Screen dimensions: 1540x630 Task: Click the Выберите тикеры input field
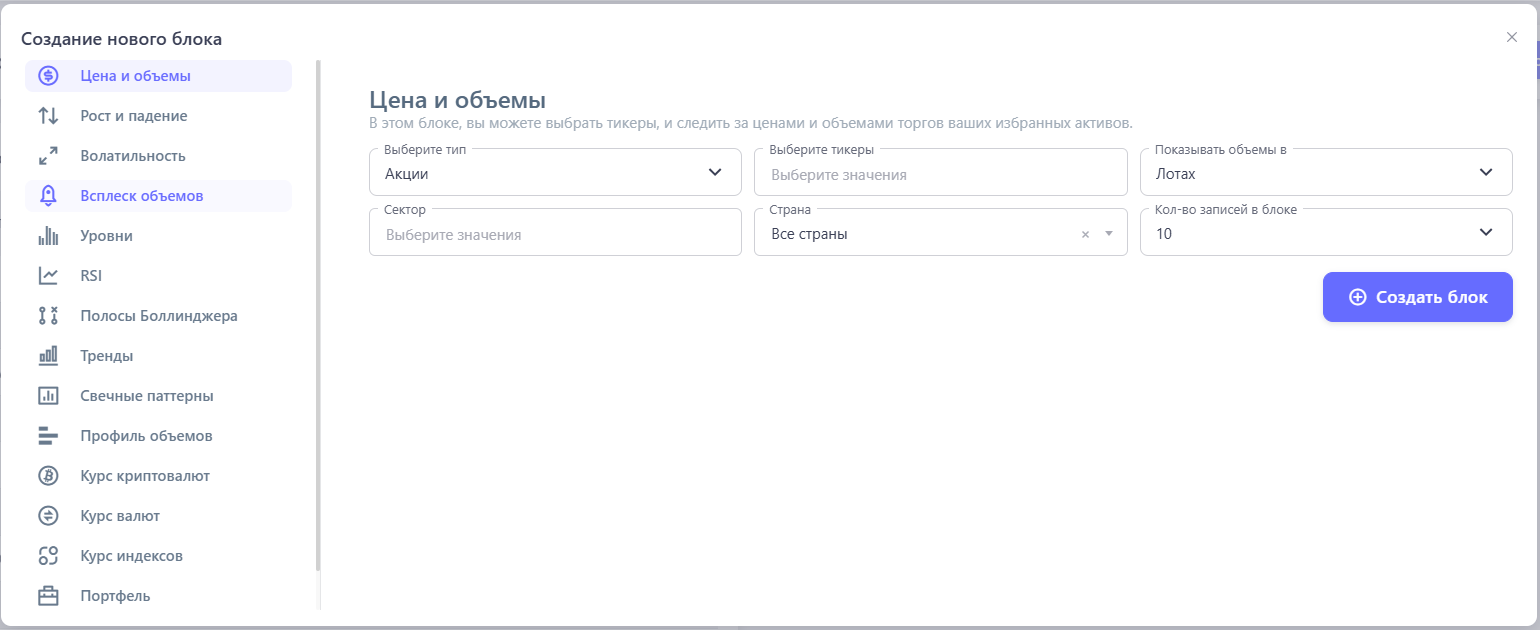(x=940, y=174)
